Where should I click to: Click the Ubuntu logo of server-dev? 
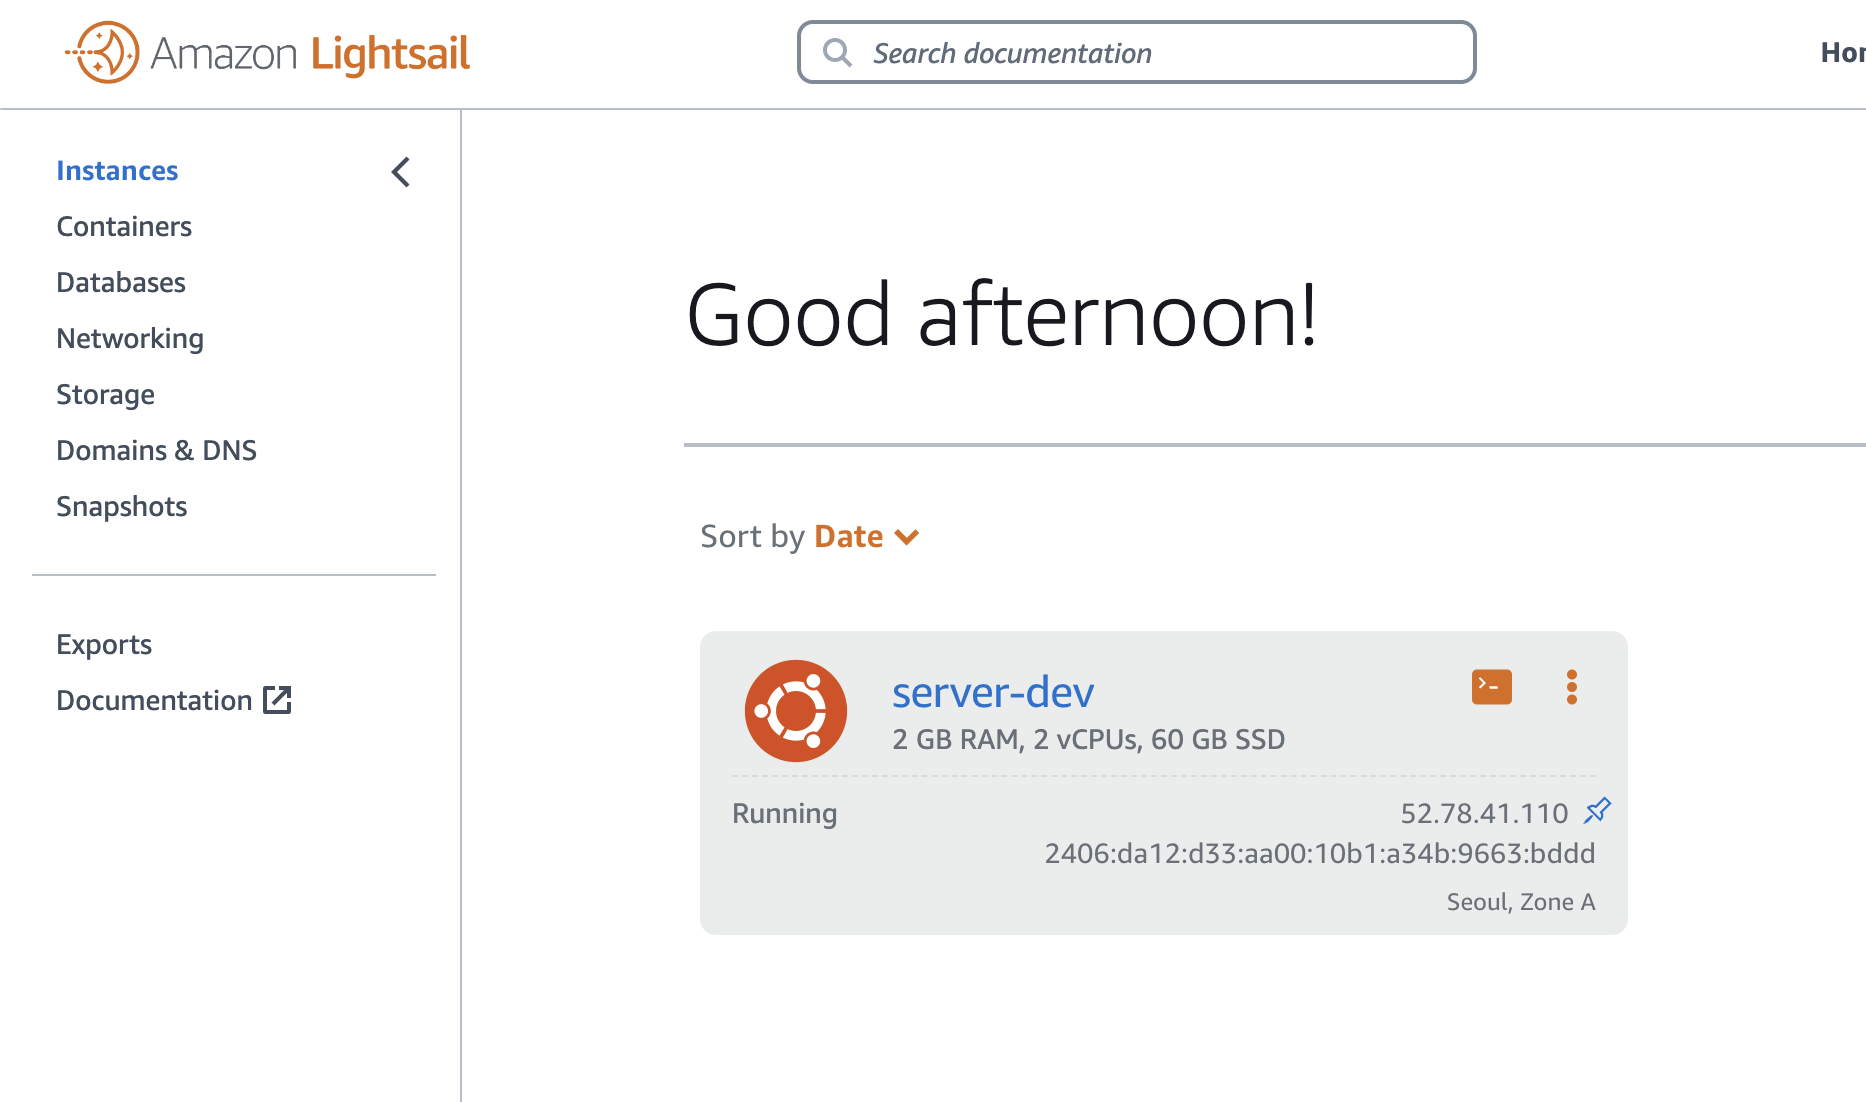pyautogui.click(x=796, y=711)
